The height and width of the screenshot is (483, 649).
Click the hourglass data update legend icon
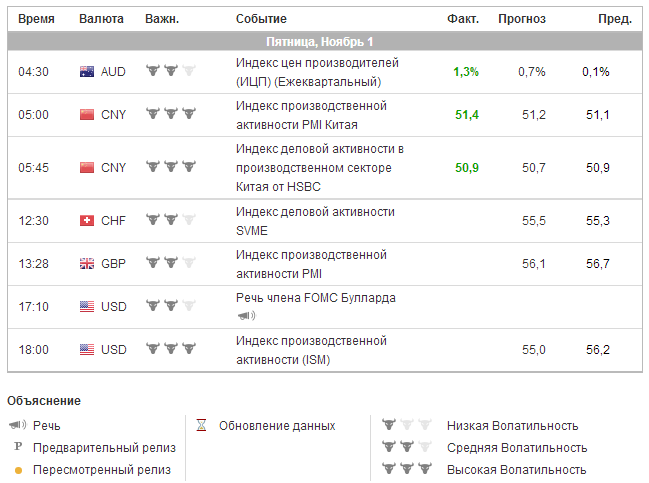(201, 426)
